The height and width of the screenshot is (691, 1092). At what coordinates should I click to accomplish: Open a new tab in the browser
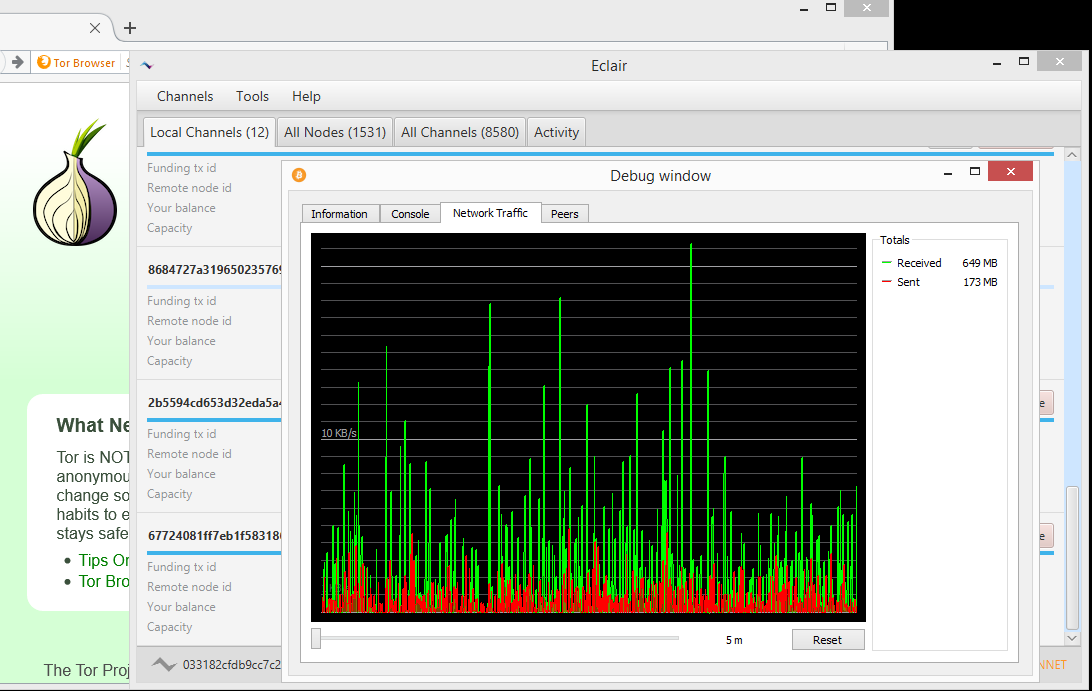[x=130, y=28]
